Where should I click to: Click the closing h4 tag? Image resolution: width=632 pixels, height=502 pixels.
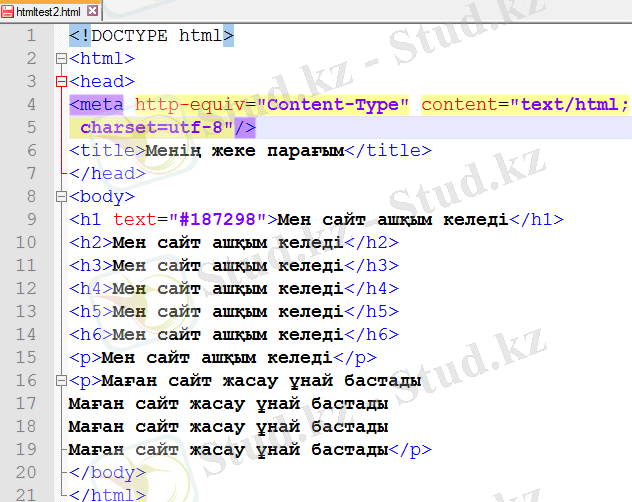coord(372,289)
